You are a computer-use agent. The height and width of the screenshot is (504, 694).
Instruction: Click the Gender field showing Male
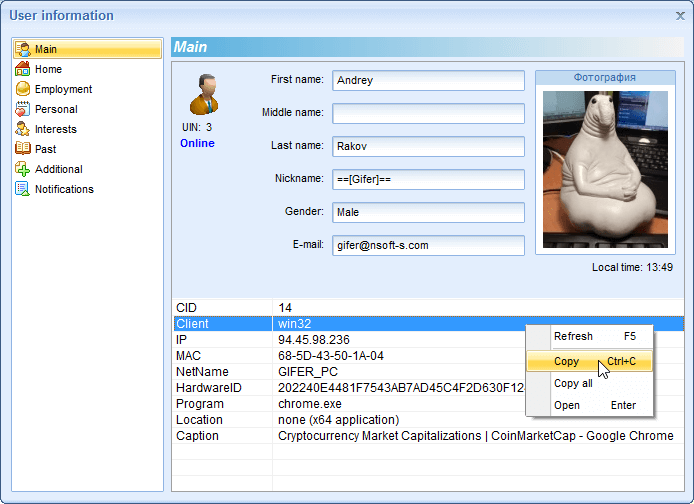[428, 212]
